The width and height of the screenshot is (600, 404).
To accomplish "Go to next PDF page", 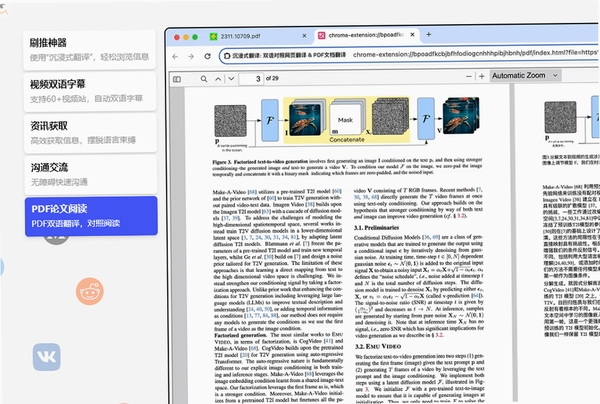I will tap(231, 79).
